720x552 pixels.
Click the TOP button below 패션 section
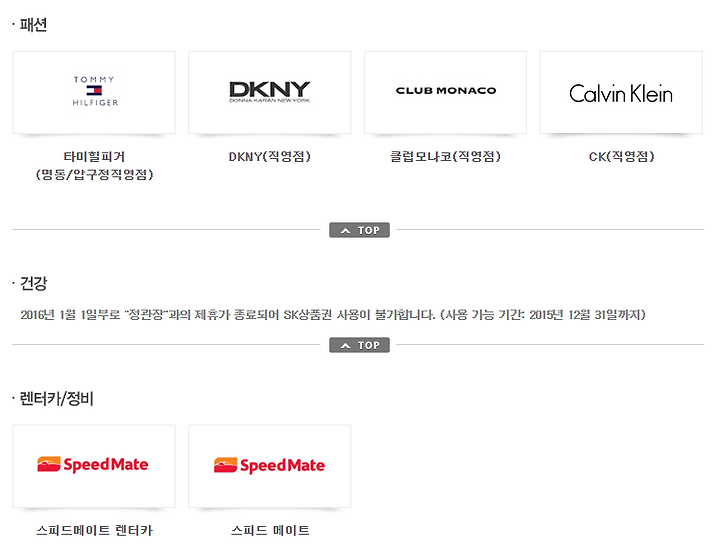tap(360, 230)
